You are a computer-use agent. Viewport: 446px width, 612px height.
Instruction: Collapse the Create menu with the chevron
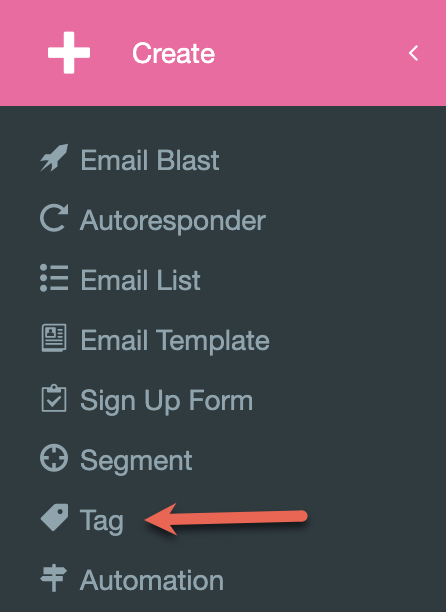pos(414,53)
